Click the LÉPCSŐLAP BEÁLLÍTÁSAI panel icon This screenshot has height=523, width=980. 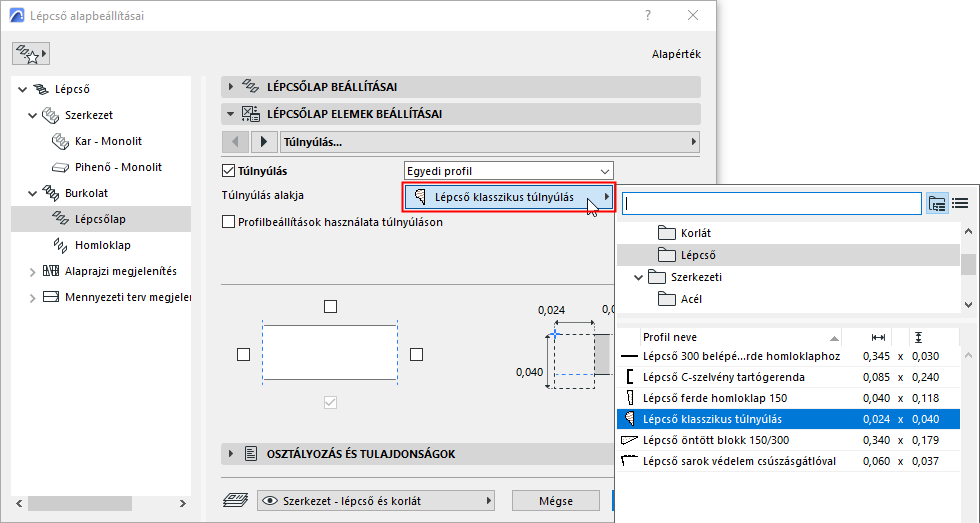251,87
